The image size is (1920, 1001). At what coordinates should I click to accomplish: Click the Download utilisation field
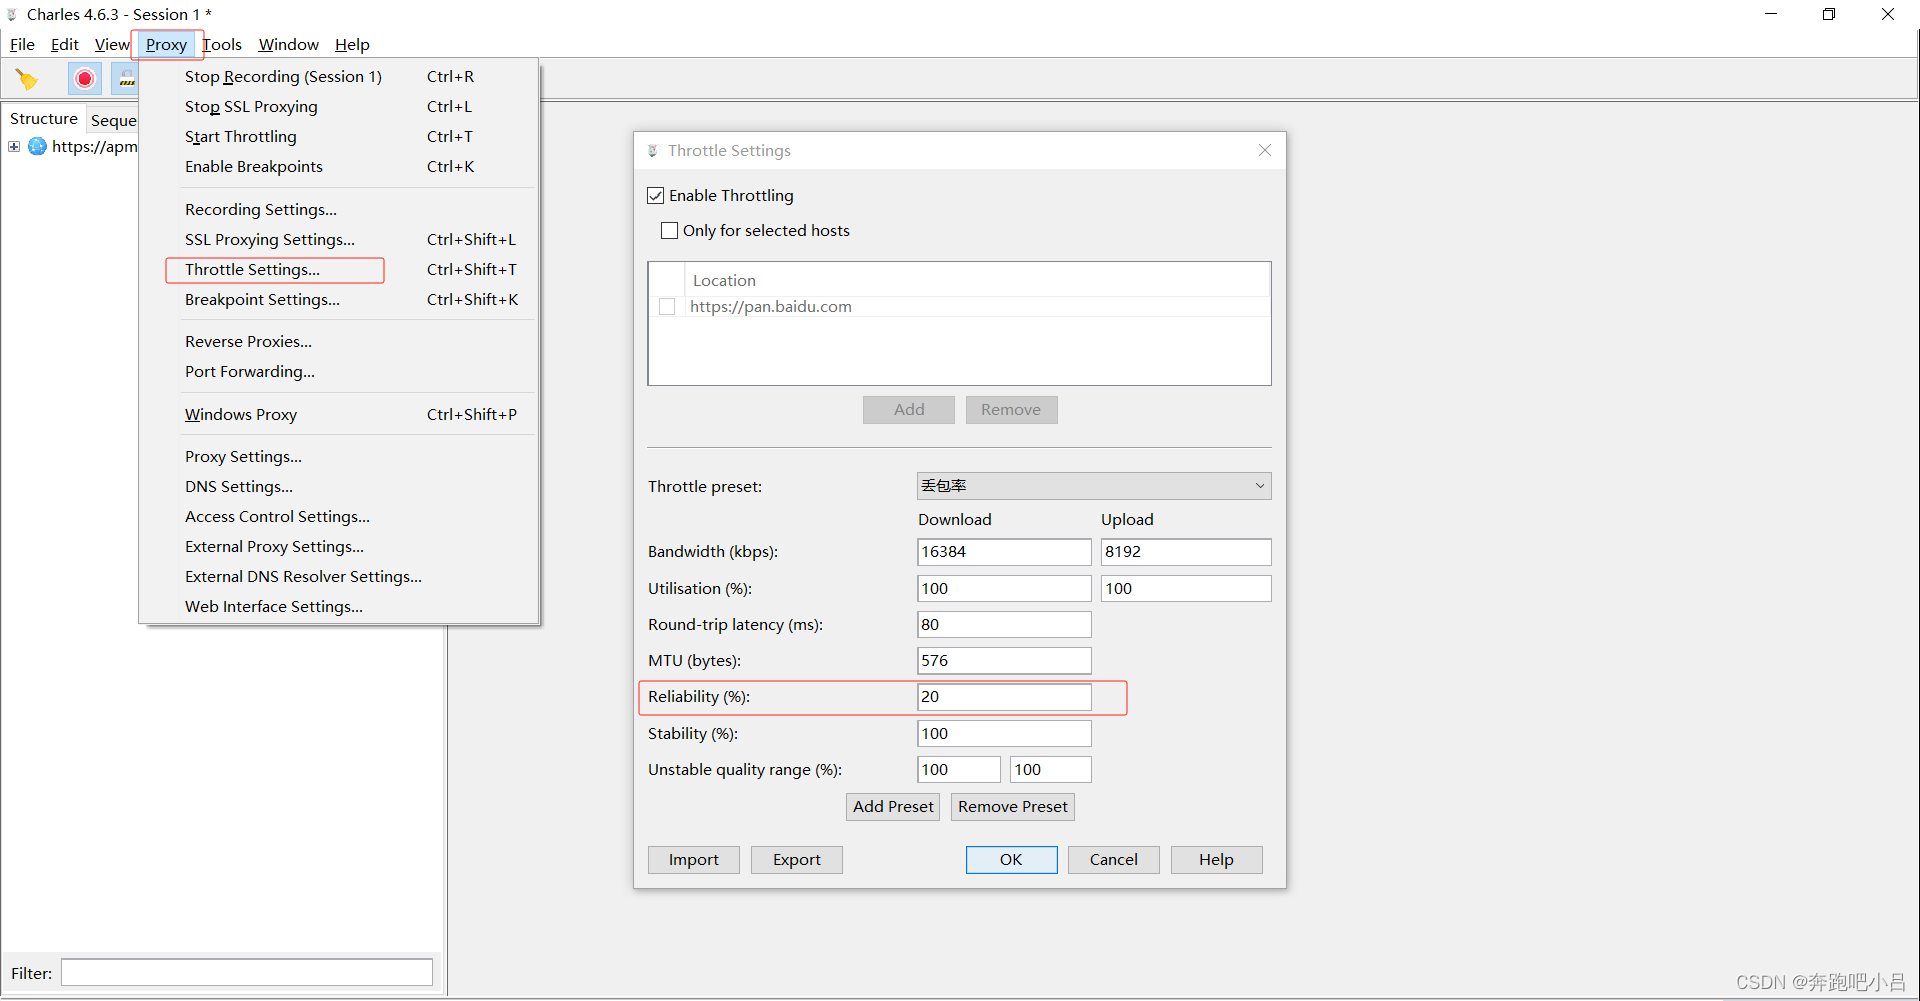[1004, 589]
